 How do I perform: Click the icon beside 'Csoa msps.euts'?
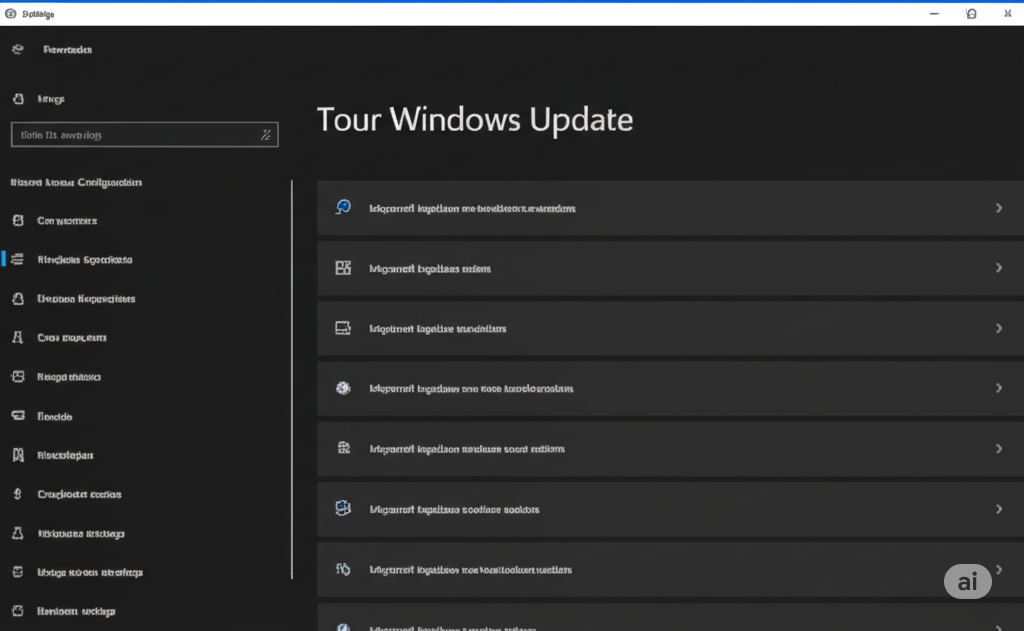18,337
